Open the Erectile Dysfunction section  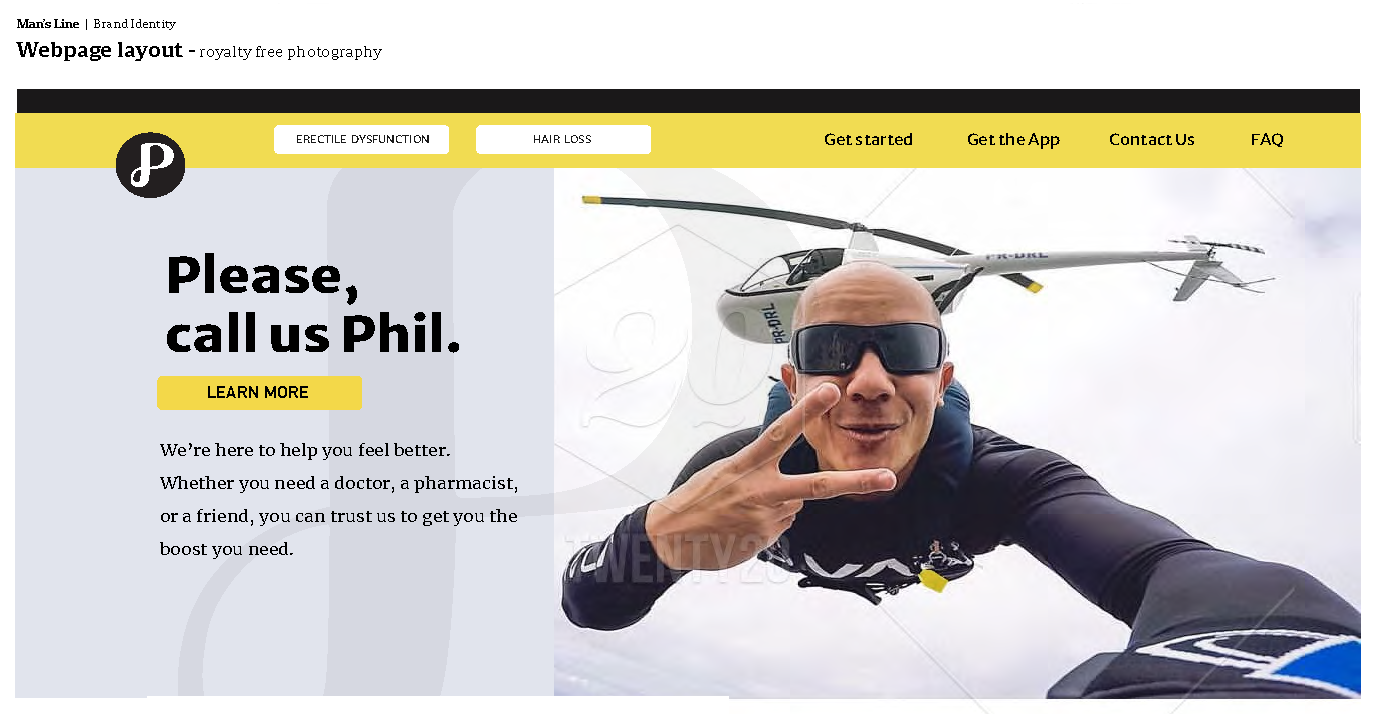click(x=361, y=139)
